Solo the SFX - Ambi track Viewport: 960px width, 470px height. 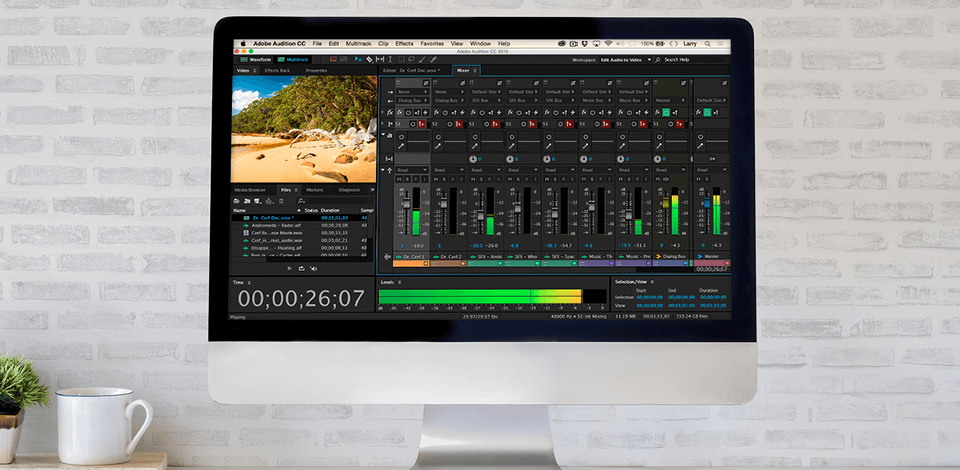click(481, 179)
